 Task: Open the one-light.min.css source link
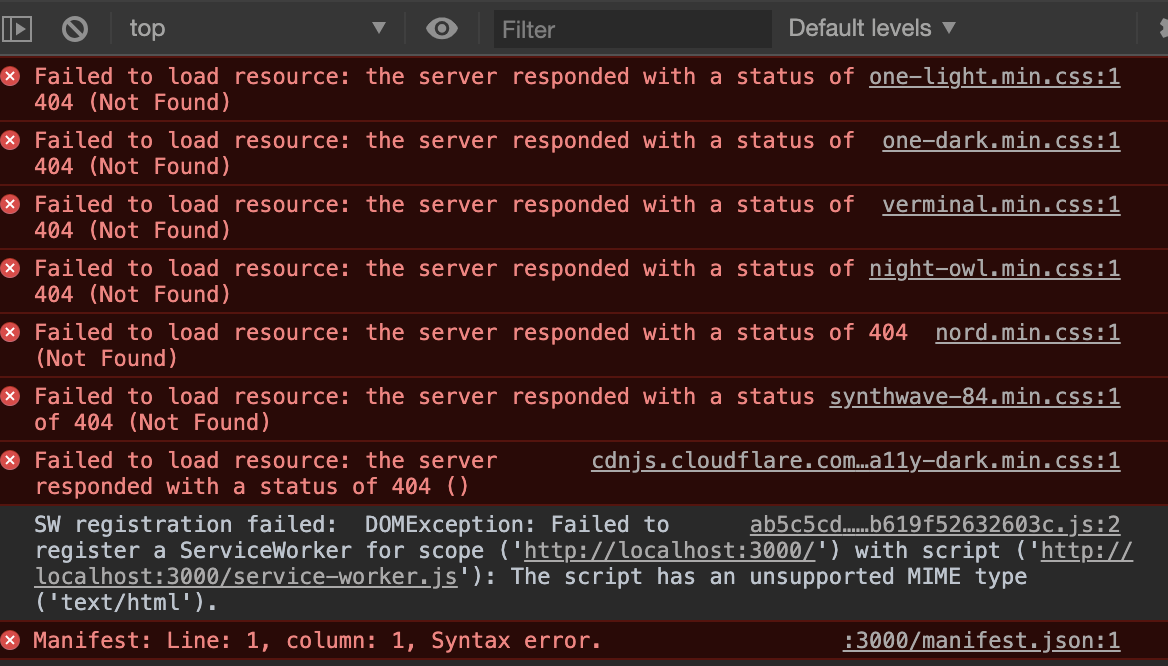tap(994, 76)
